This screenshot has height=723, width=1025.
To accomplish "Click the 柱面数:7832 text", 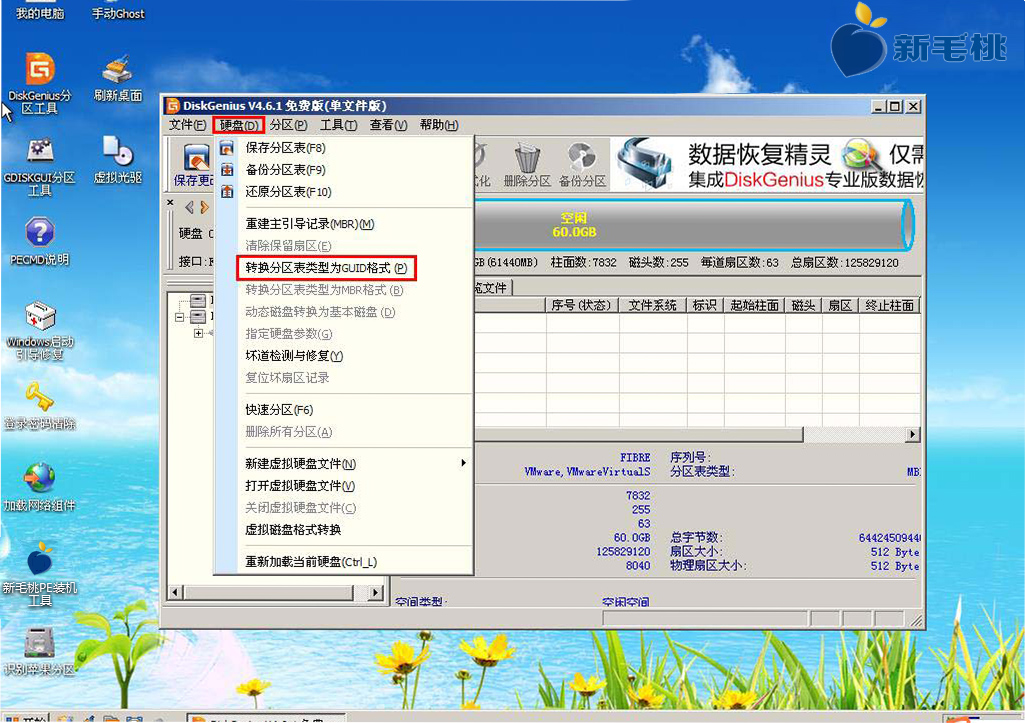I will point(583,263).
